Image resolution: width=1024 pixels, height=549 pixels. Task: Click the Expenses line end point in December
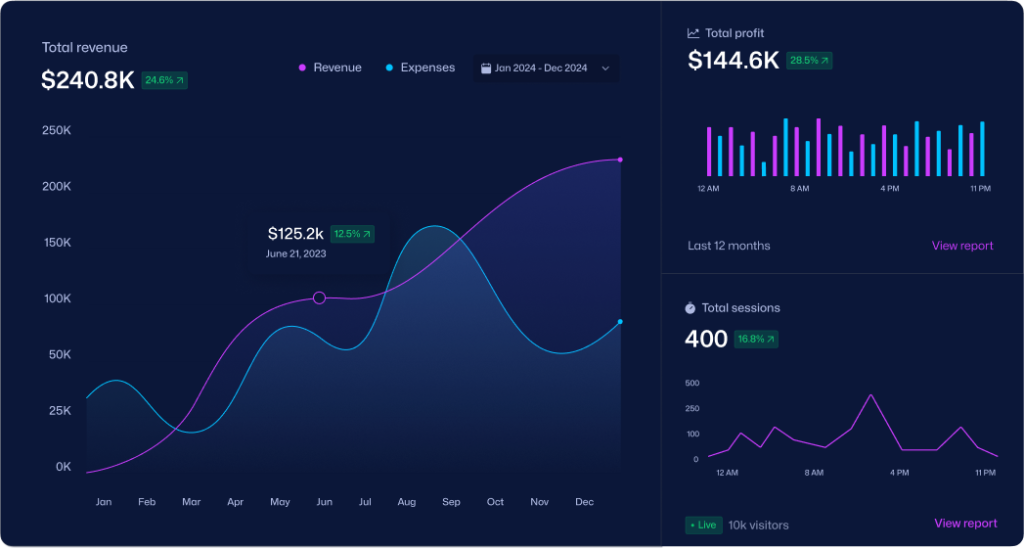[x=620, y=322]
